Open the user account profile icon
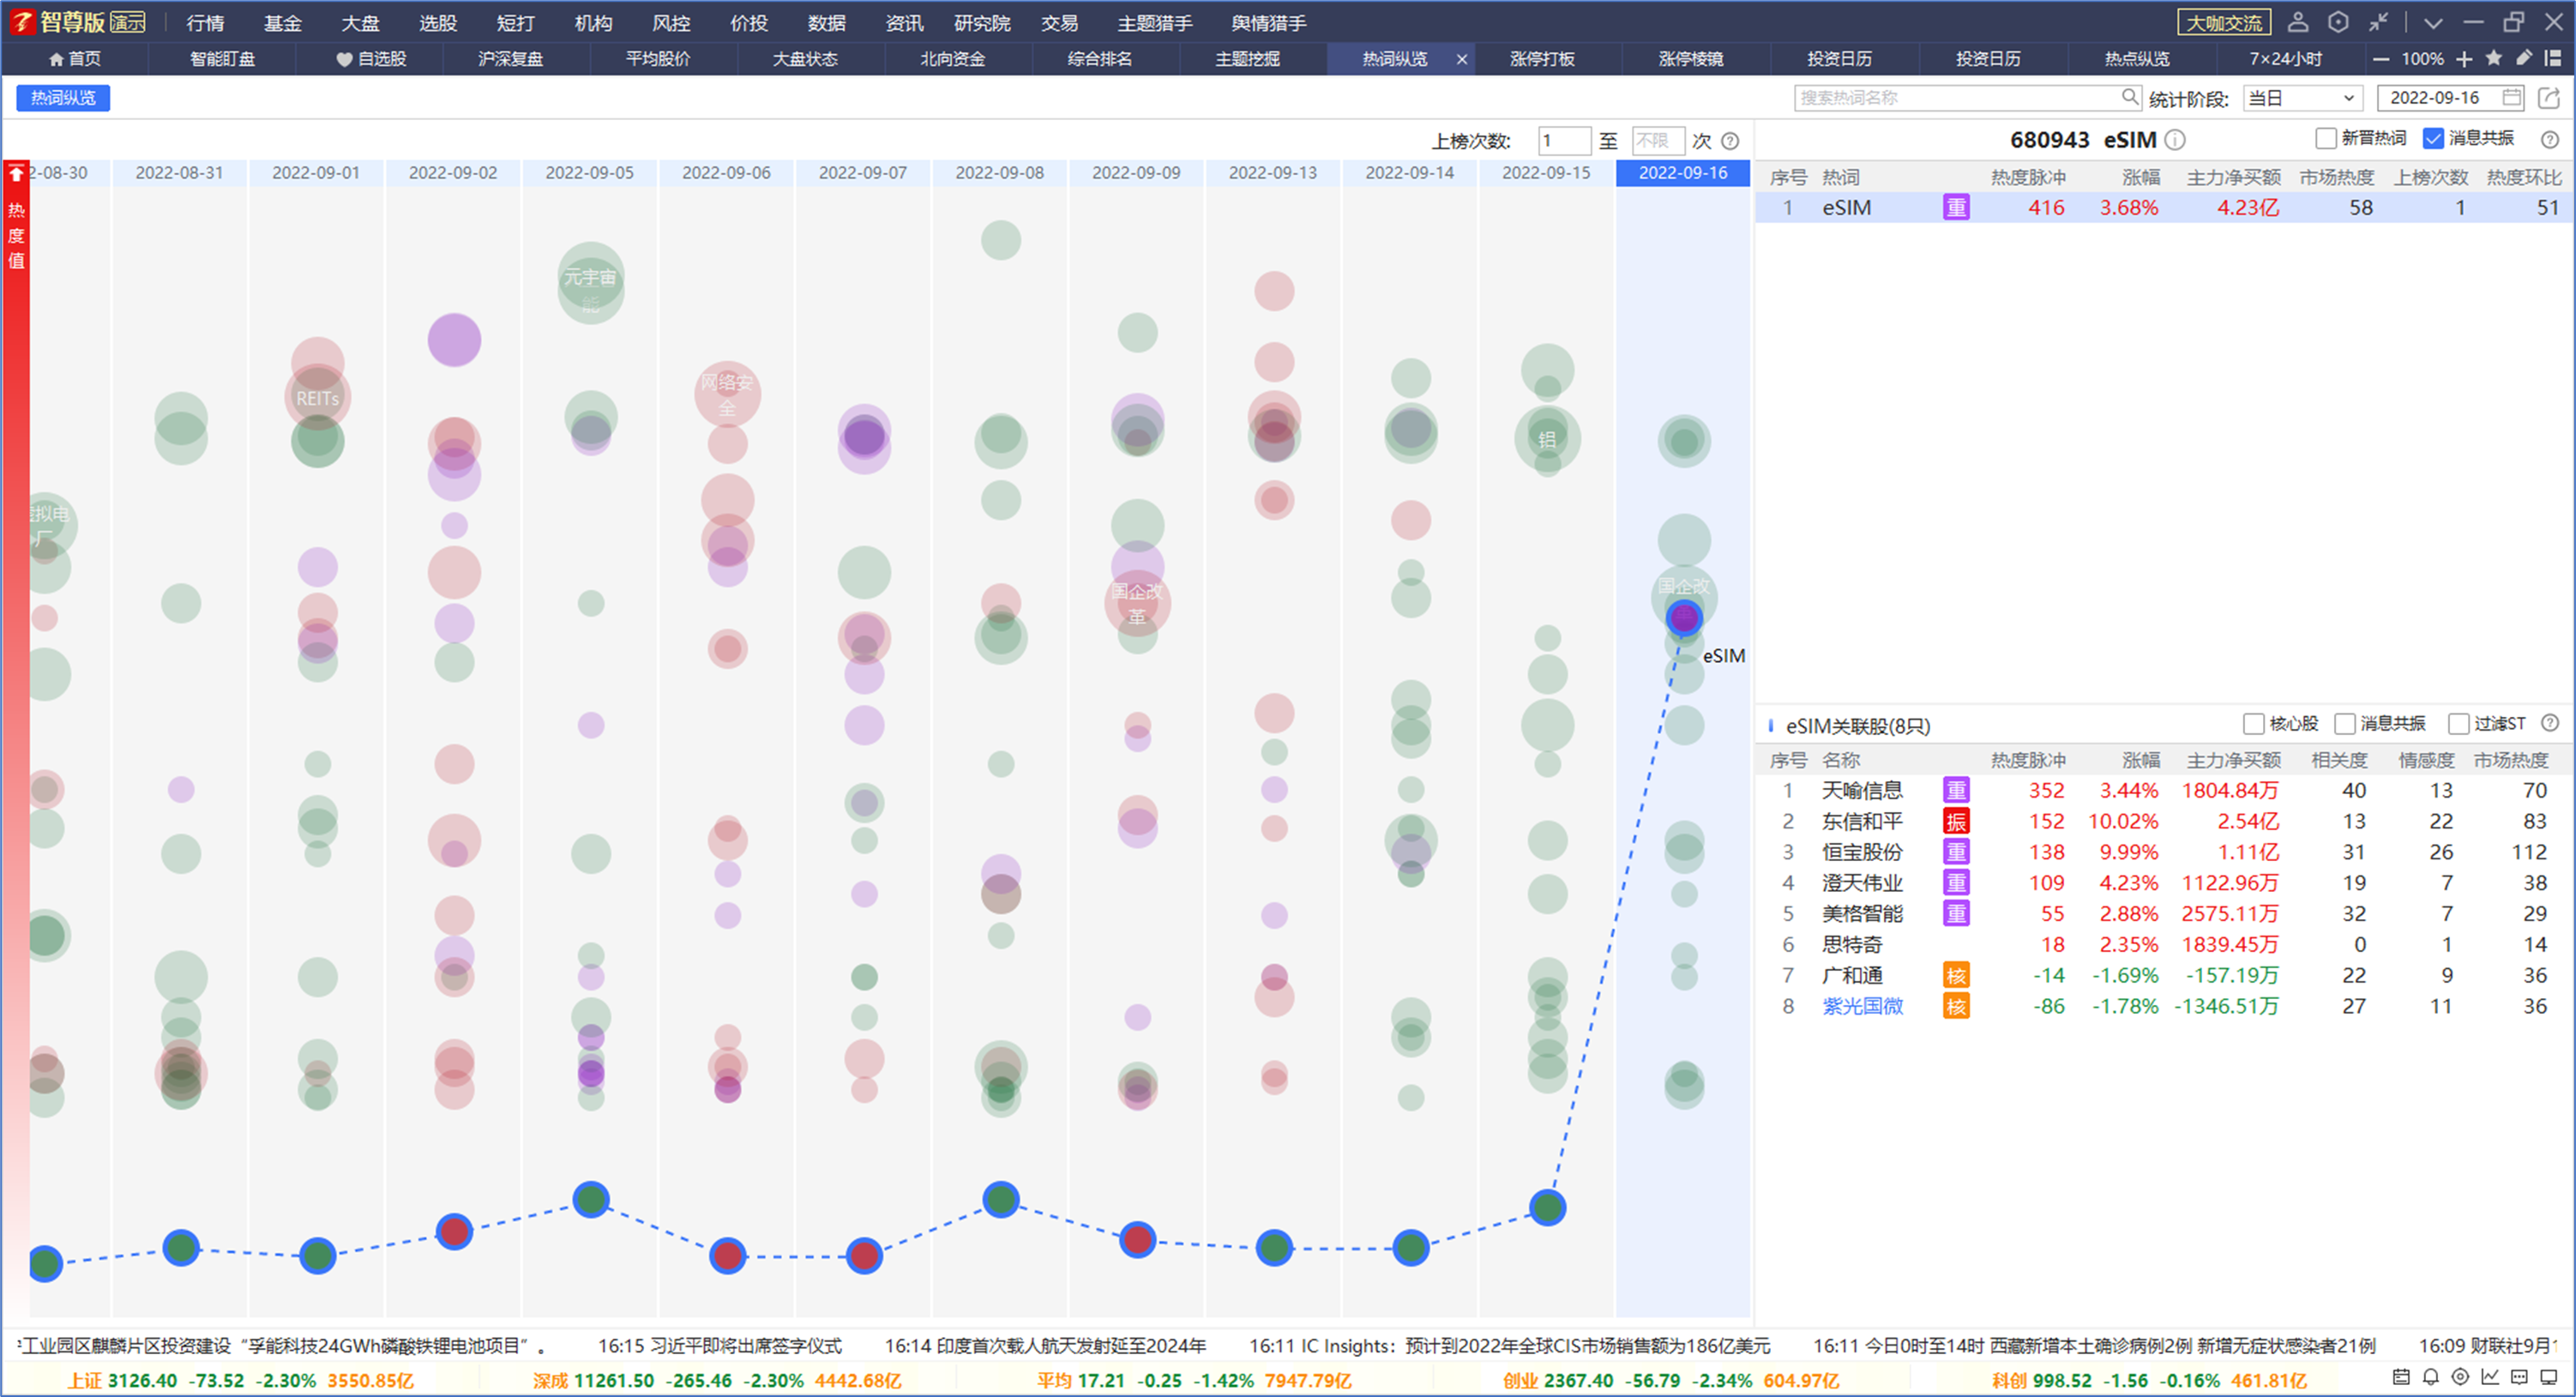Image resolution: width=2576 pixels, height=1397 pixels. click(x=2298, y=22)
